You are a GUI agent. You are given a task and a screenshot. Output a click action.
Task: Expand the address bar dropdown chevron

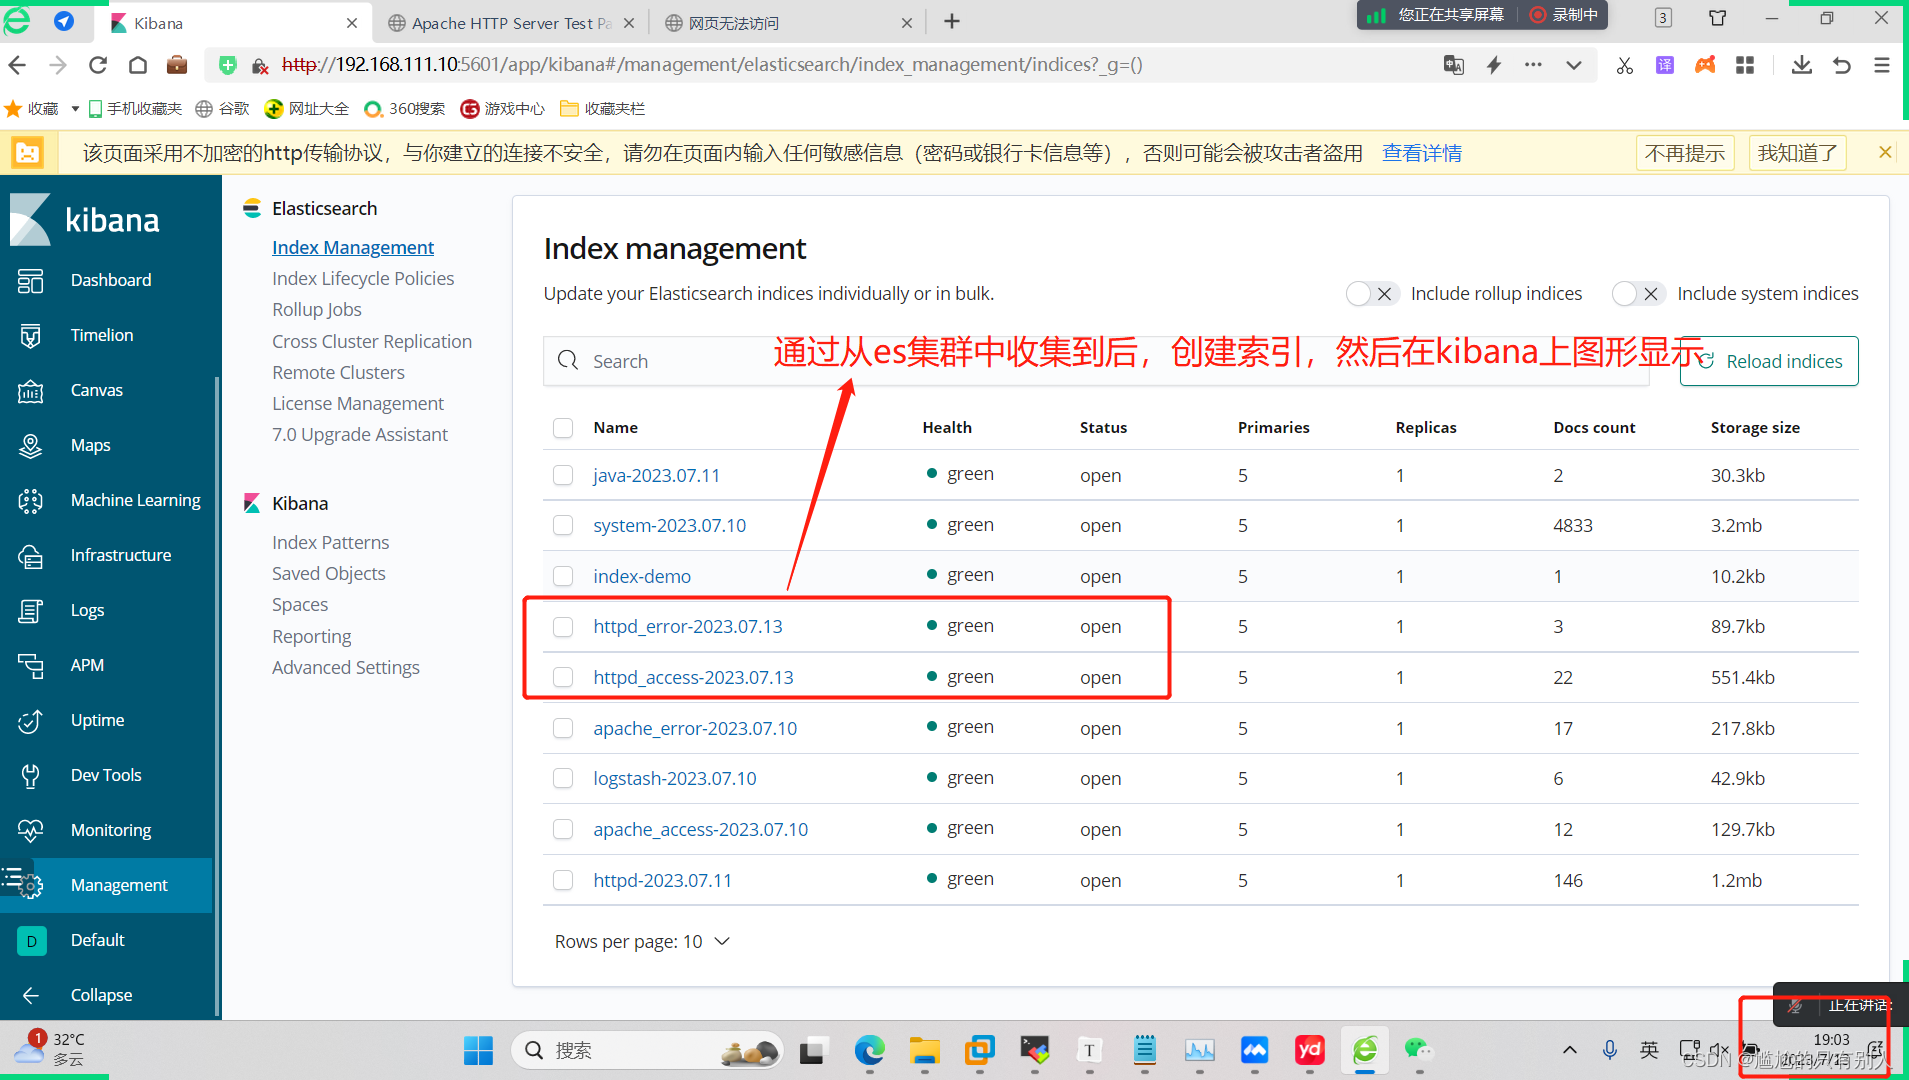1574,65
